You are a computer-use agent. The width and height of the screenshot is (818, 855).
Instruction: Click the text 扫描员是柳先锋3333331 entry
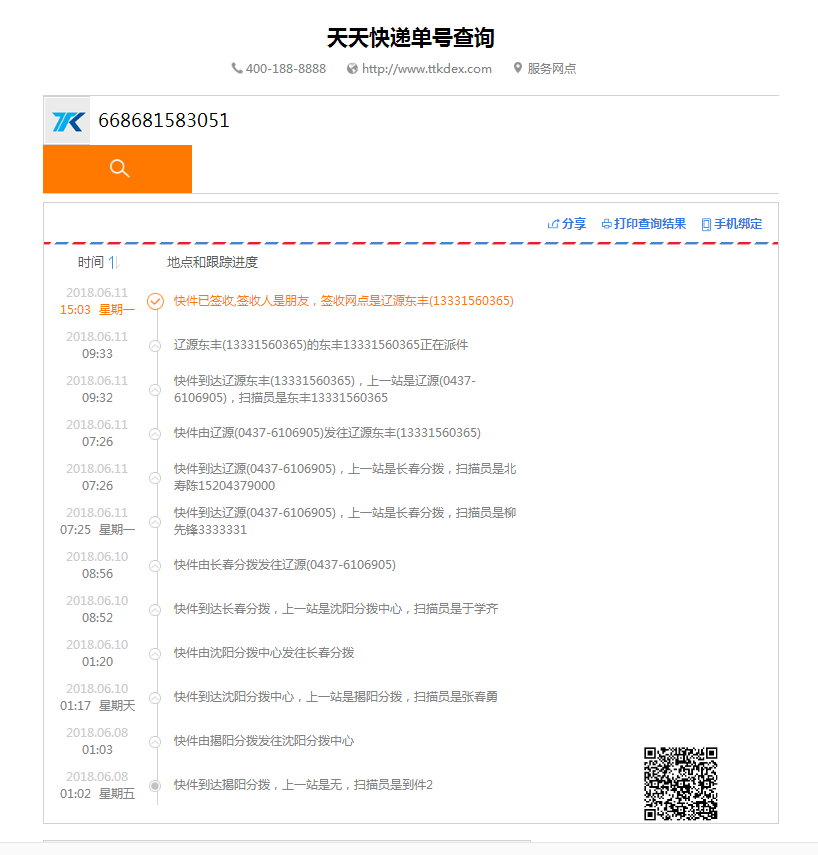(345, 521)
